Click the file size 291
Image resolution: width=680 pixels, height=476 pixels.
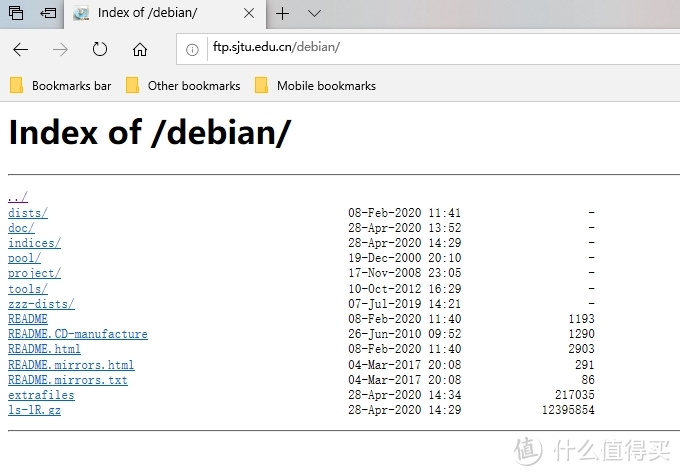coord(585,365)
